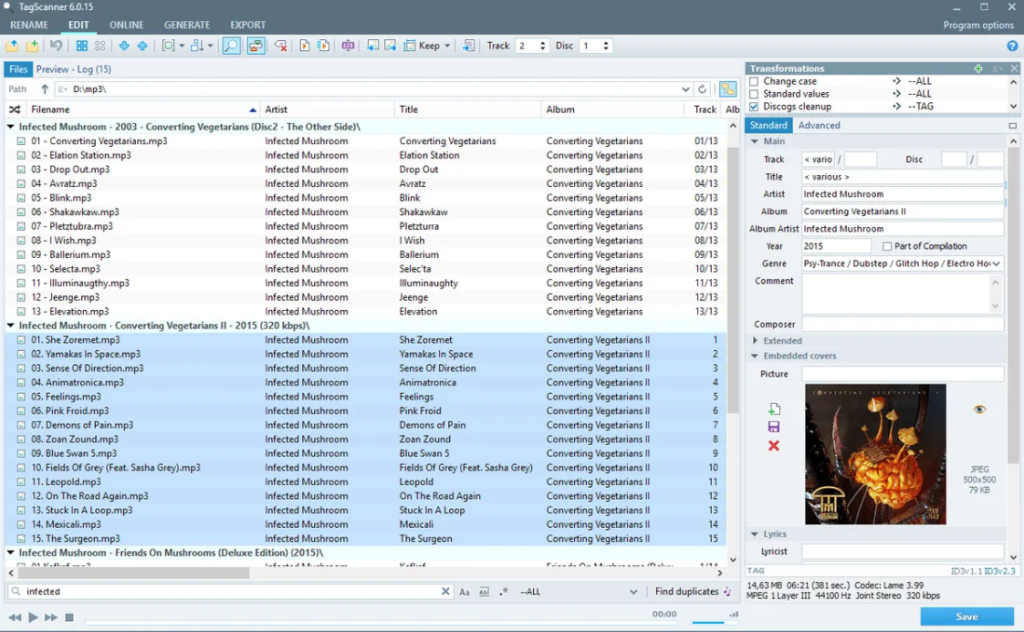Click the purple tag field swap icon
This screenshot has height=632, width=1024.
348,46
